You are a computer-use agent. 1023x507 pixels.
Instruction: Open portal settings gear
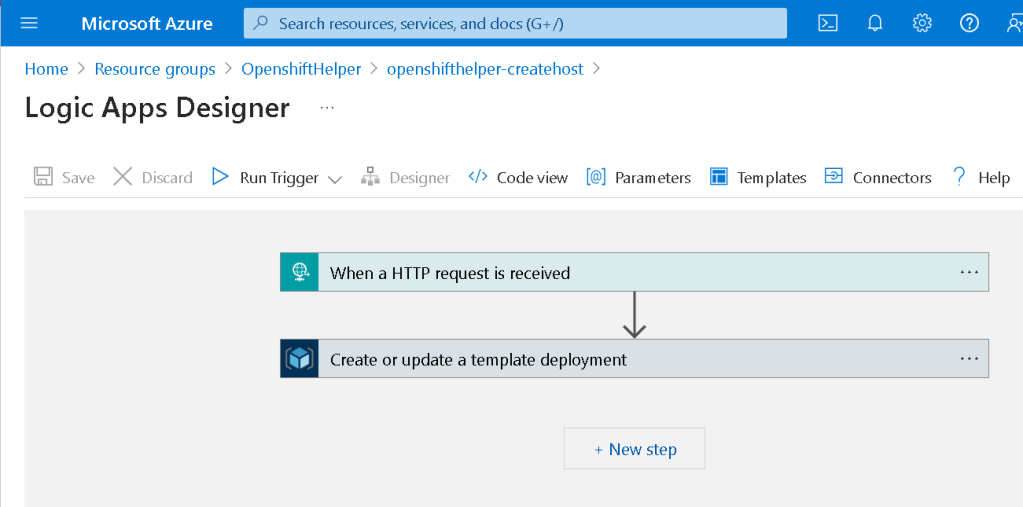point(922,23)
